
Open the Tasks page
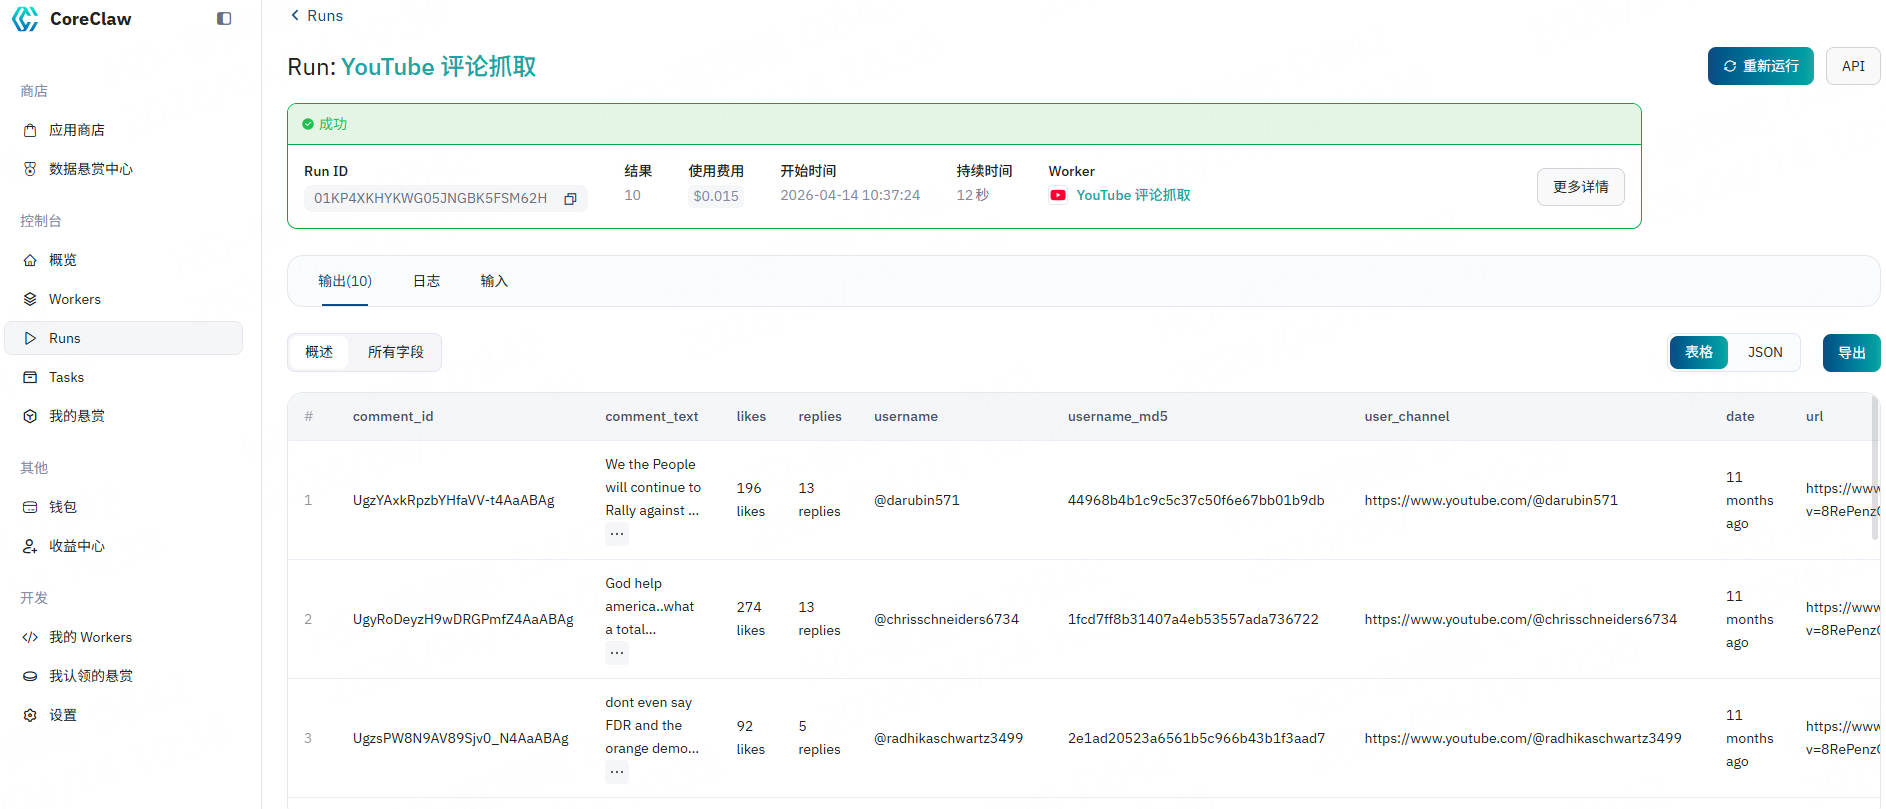tap(66, 377)
